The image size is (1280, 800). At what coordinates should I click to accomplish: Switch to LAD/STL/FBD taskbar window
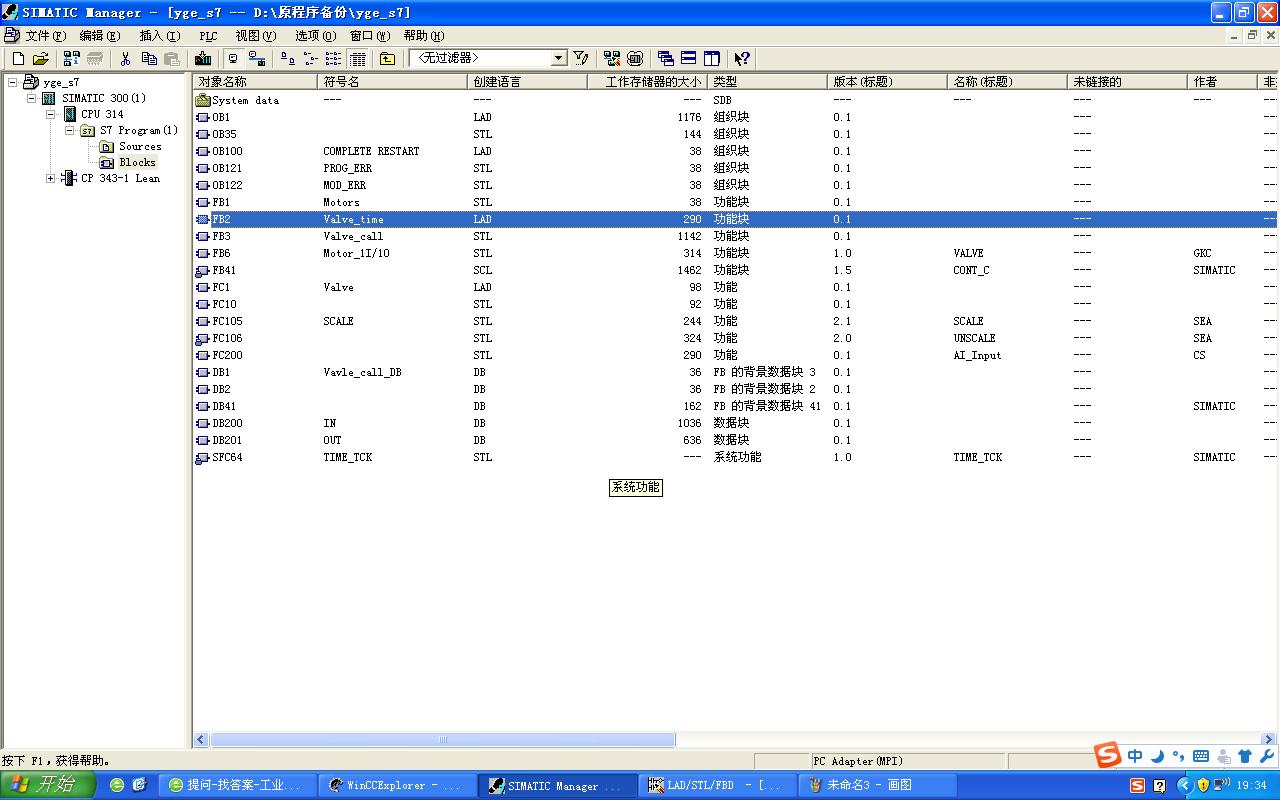coord(716,786)
